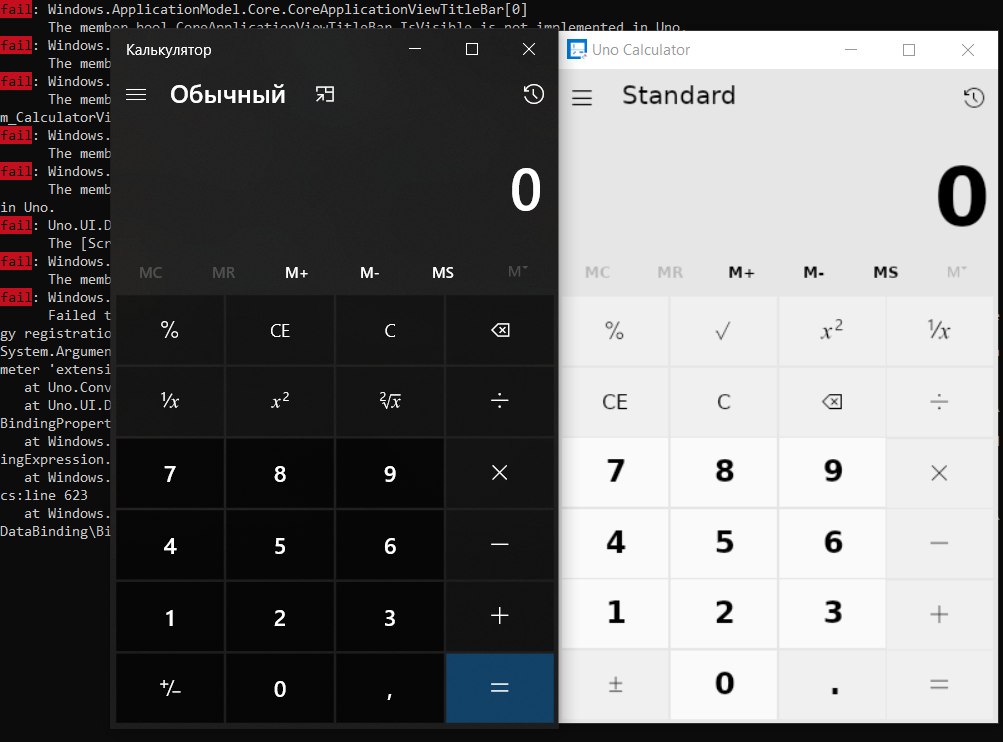The image size is (1003, 742).
Task: Click square root key in Калькулятор
Action: click(x=390, y=401)
